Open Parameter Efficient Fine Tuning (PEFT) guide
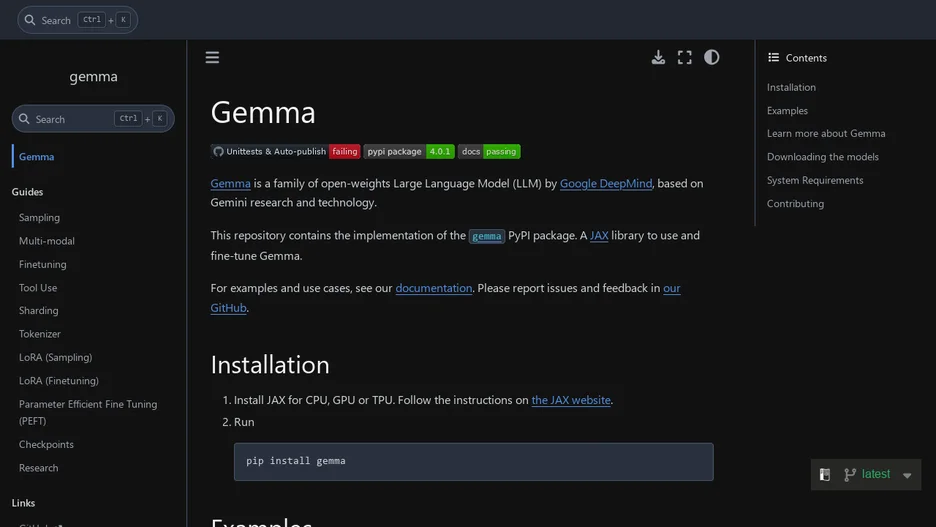 pyautogui.click(x=88, y=412)
